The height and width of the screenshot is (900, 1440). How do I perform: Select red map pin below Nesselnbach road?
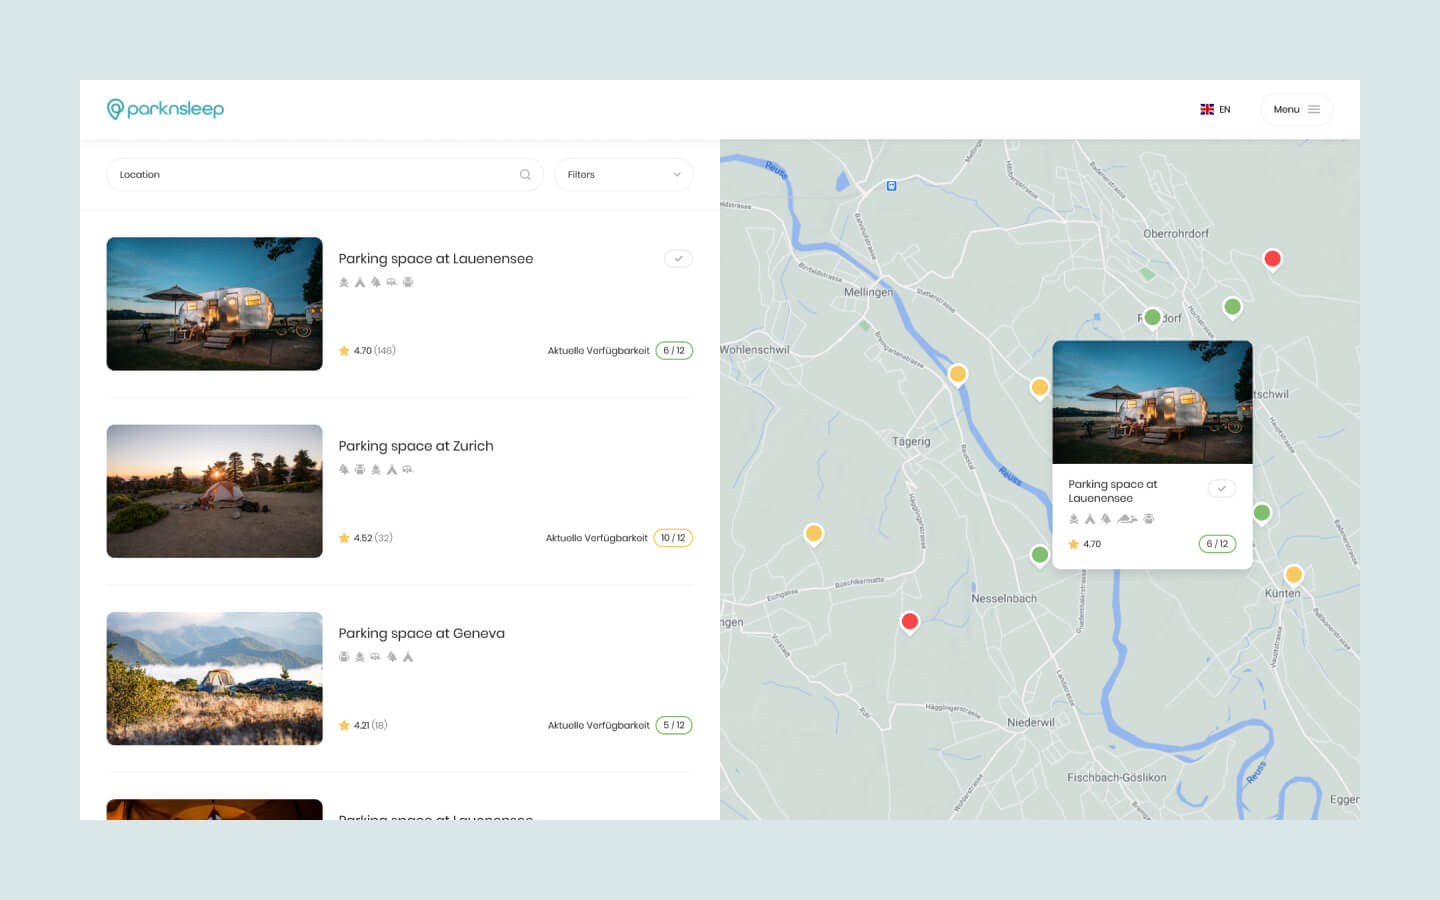coord(909,621)
